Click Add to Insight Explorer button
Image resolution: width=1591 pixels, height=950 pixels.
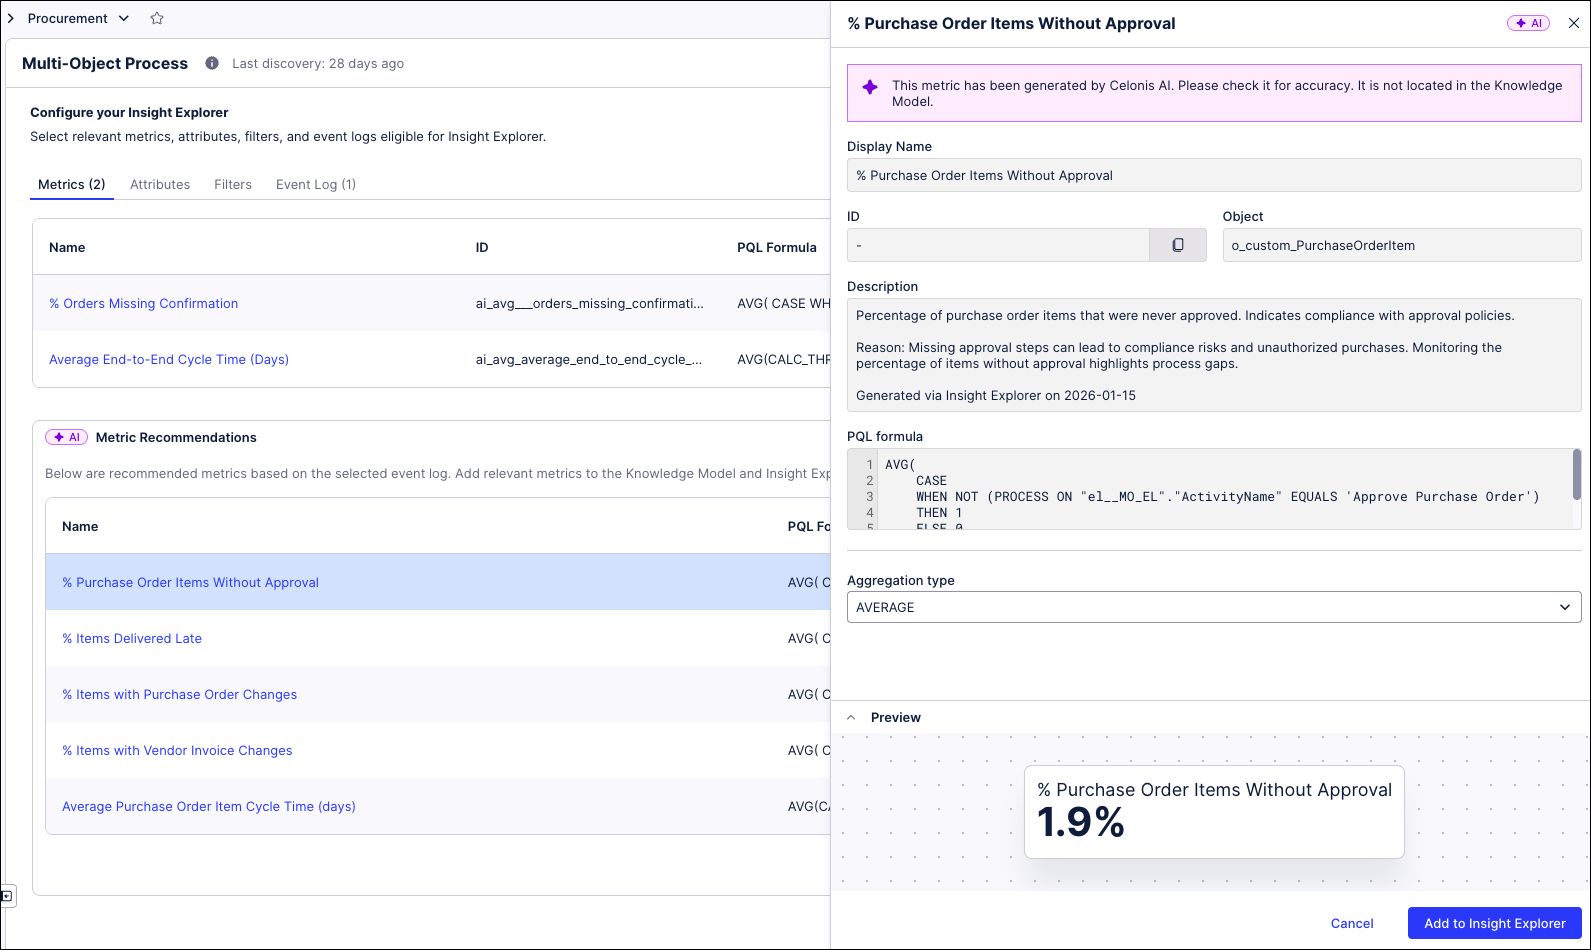click(1494, 923)
